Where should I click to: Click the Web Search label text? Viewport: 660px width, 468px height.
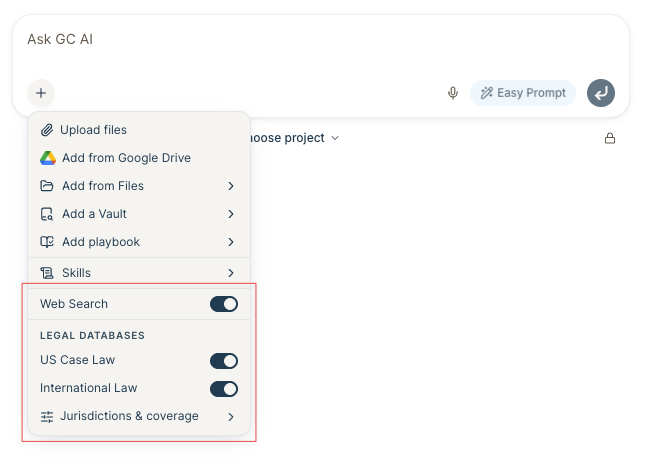point(74,304)
